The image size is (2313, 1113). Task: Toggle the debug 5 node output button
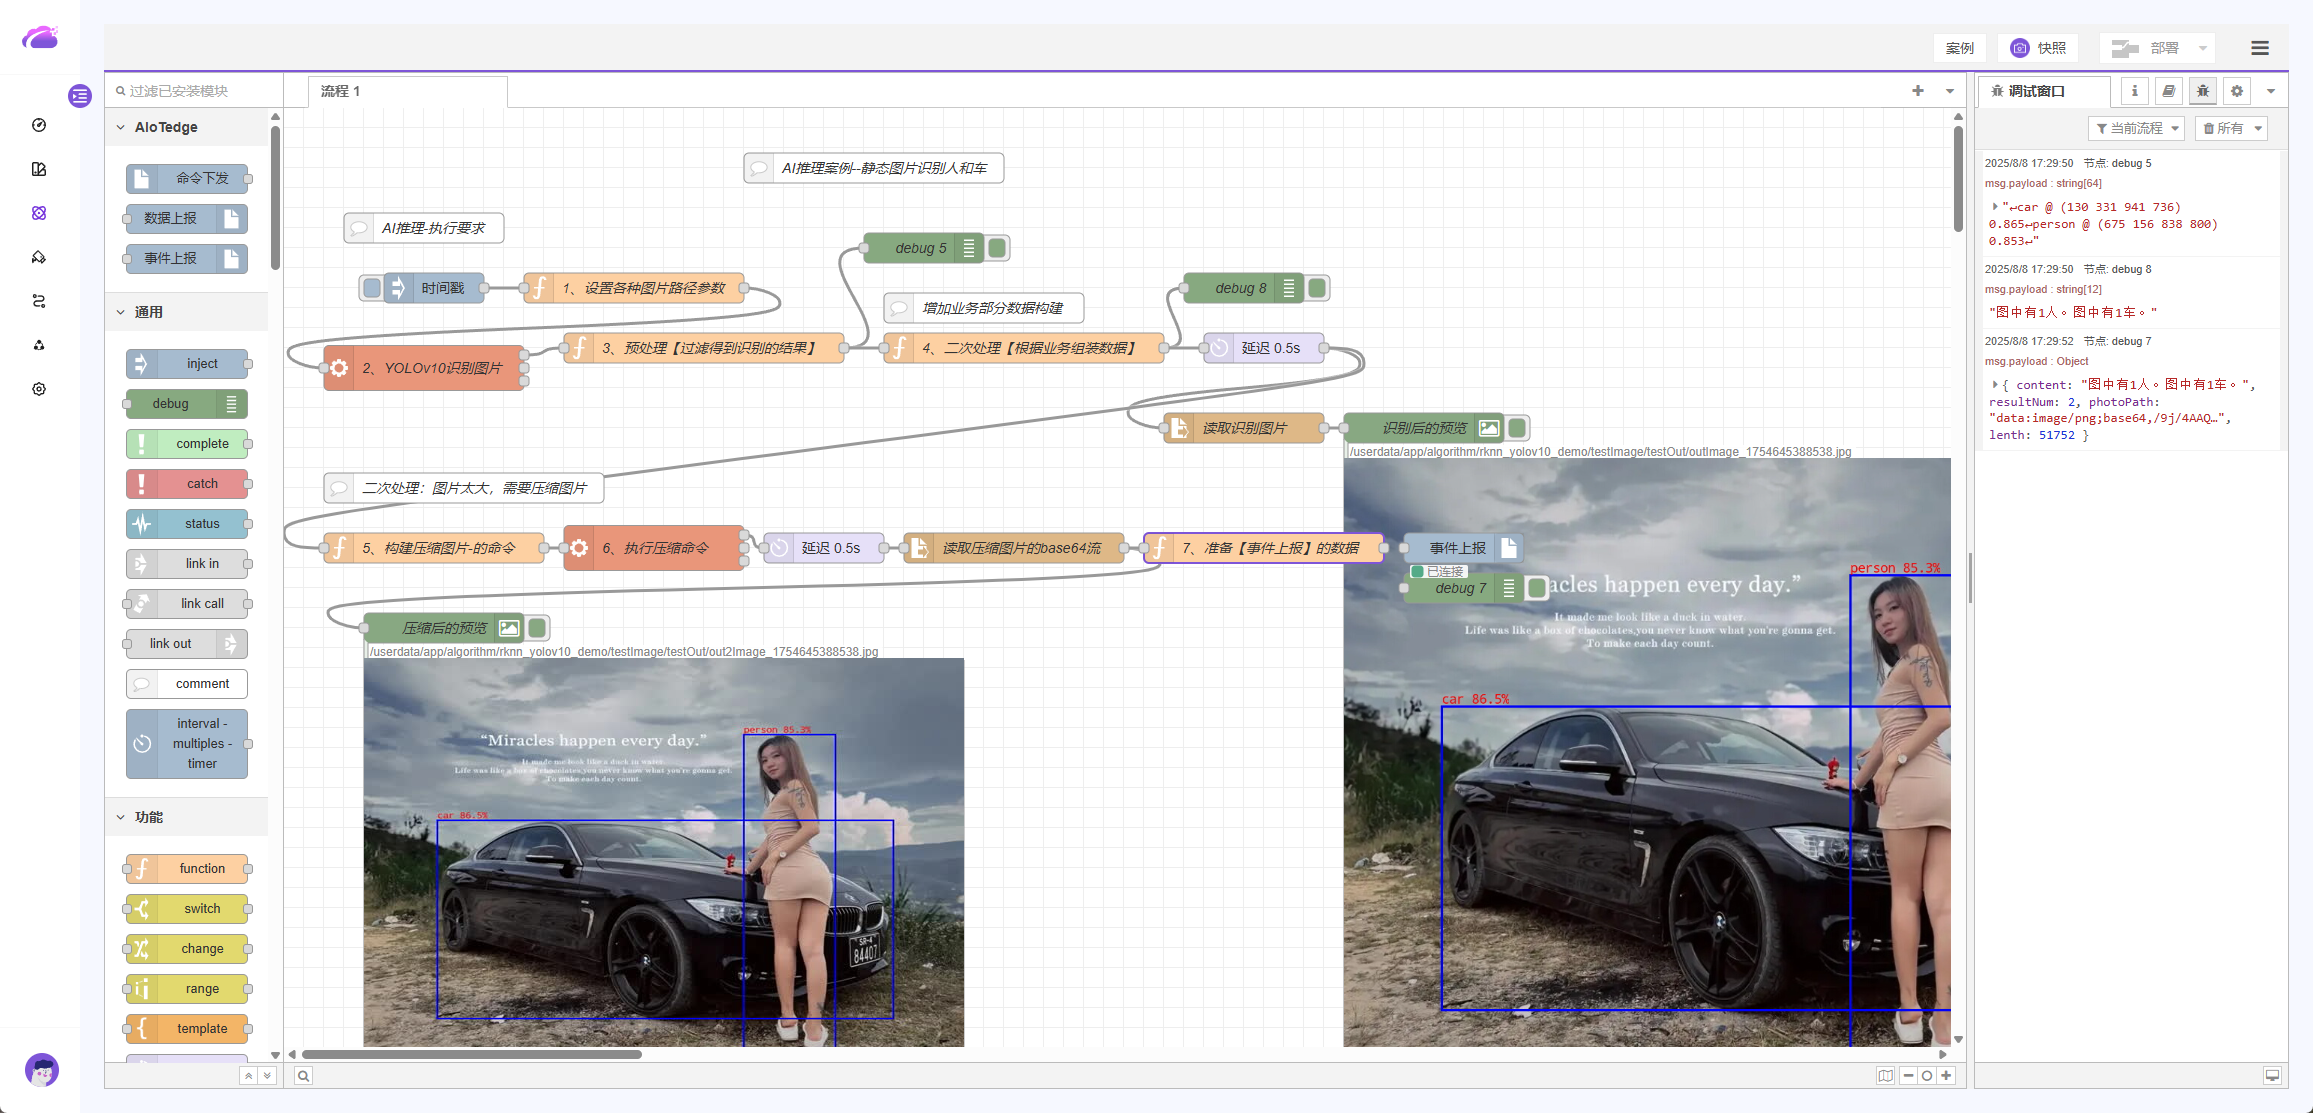(997, 248)
